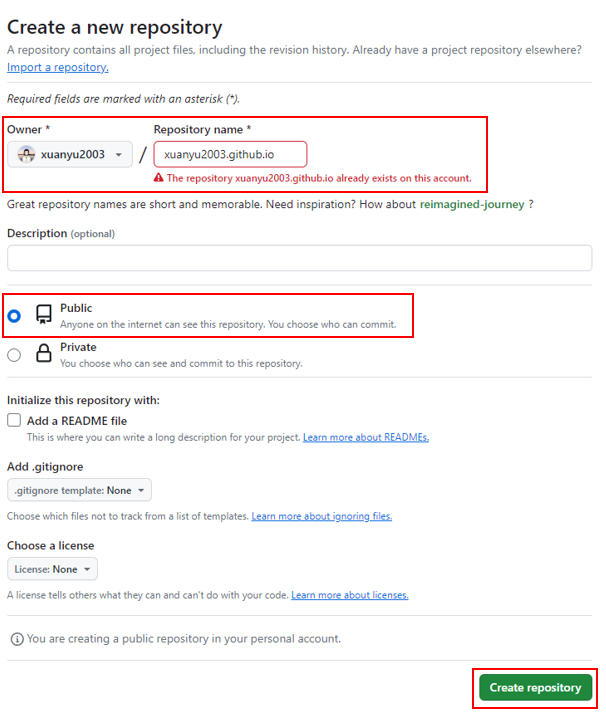
Task: Expand the .gitignore template dropdown
Action: (79, 491)
